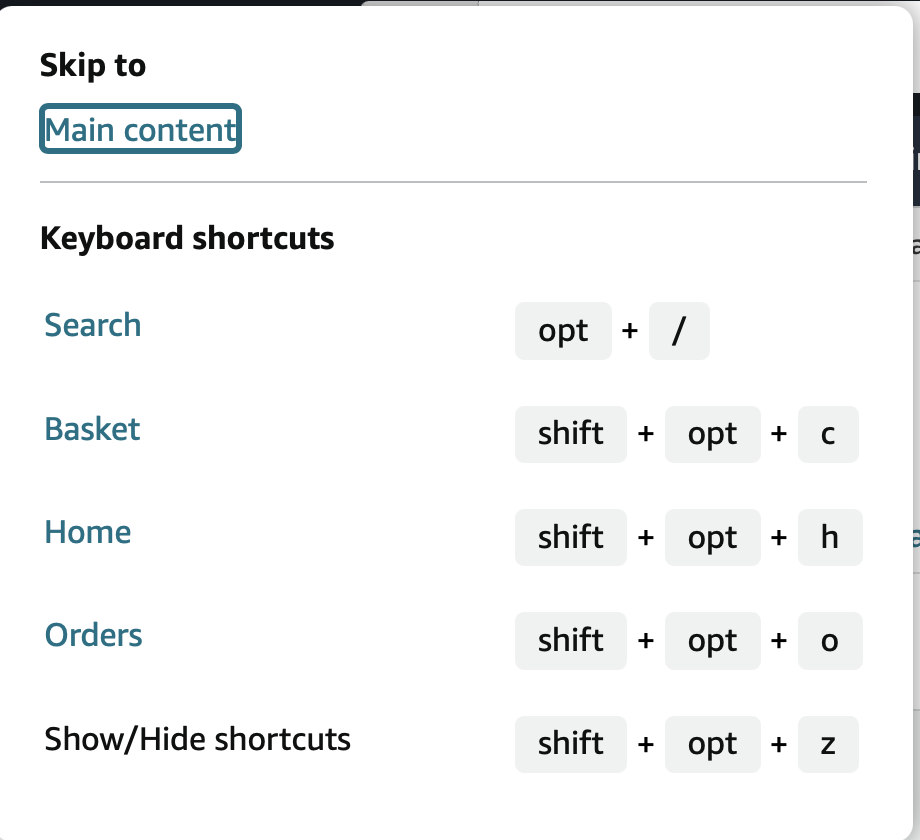Screen dimensions: 920x840
Task: Click the opt key in Orders row
Action: coord(712,641)
